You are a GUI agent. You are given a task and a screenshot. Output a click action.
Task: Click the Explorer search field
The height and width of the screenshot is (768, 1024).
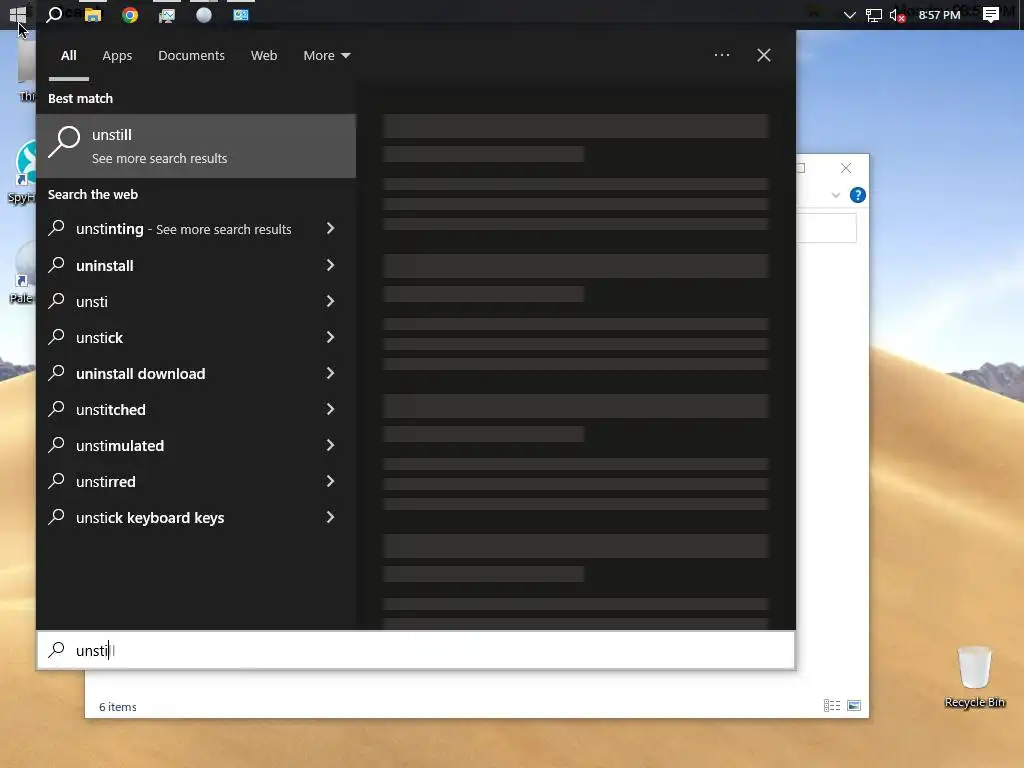tap(826, 228)
